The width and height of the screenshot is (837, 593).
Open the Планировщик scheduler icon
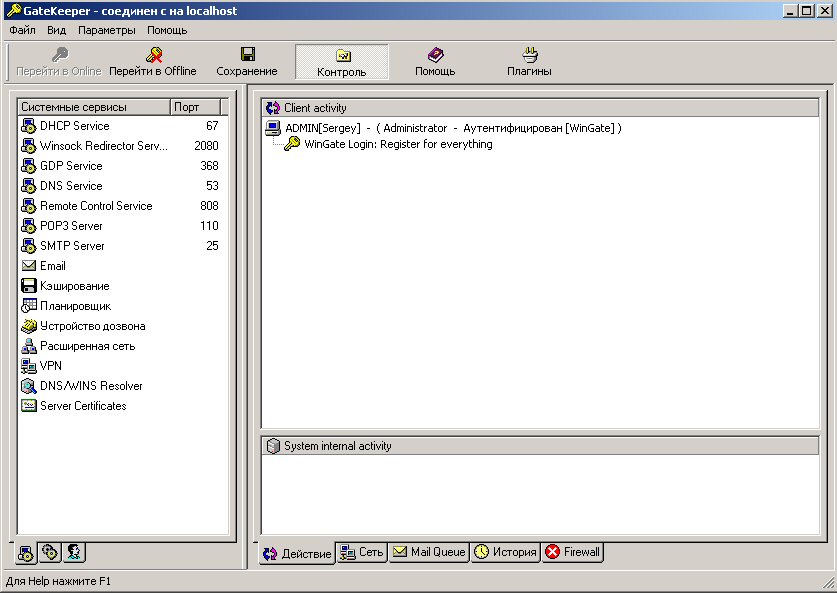pyautogui.click(x=28, y=306)
